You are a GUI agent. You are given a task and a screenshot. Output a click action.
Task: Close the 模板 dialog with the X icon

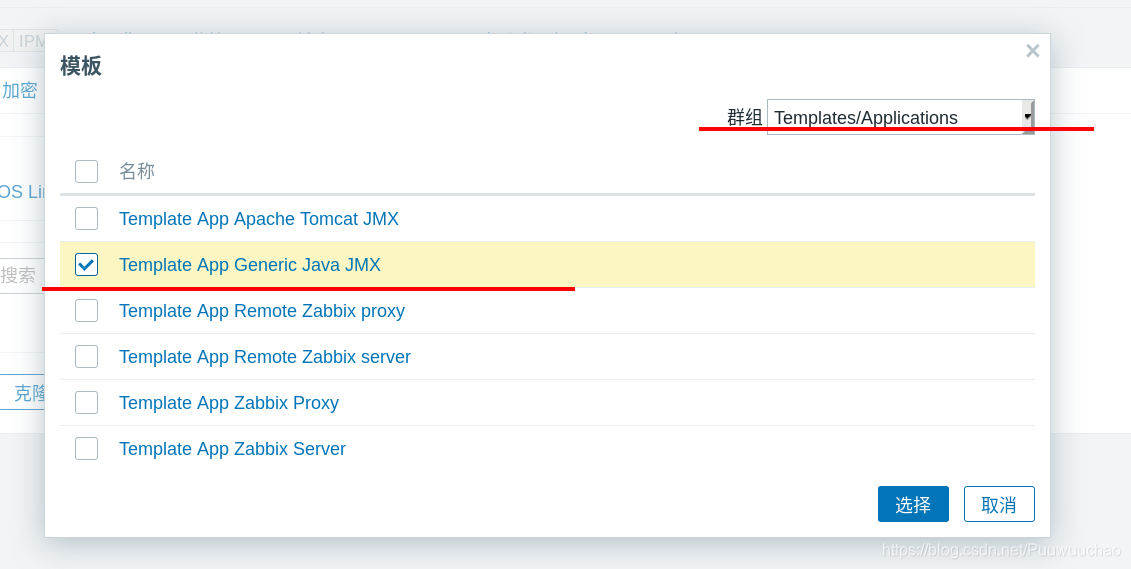tap(1032, 51)
